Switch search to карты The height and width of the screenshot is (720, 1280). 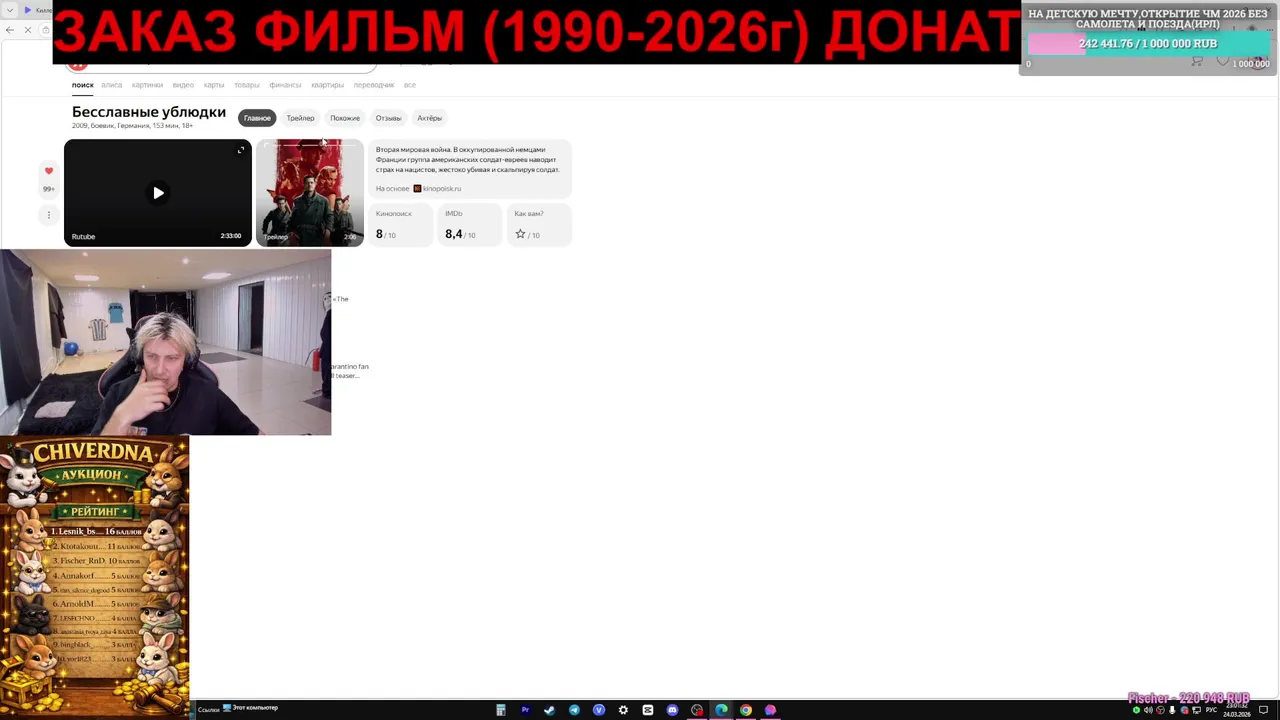(214, 85)
